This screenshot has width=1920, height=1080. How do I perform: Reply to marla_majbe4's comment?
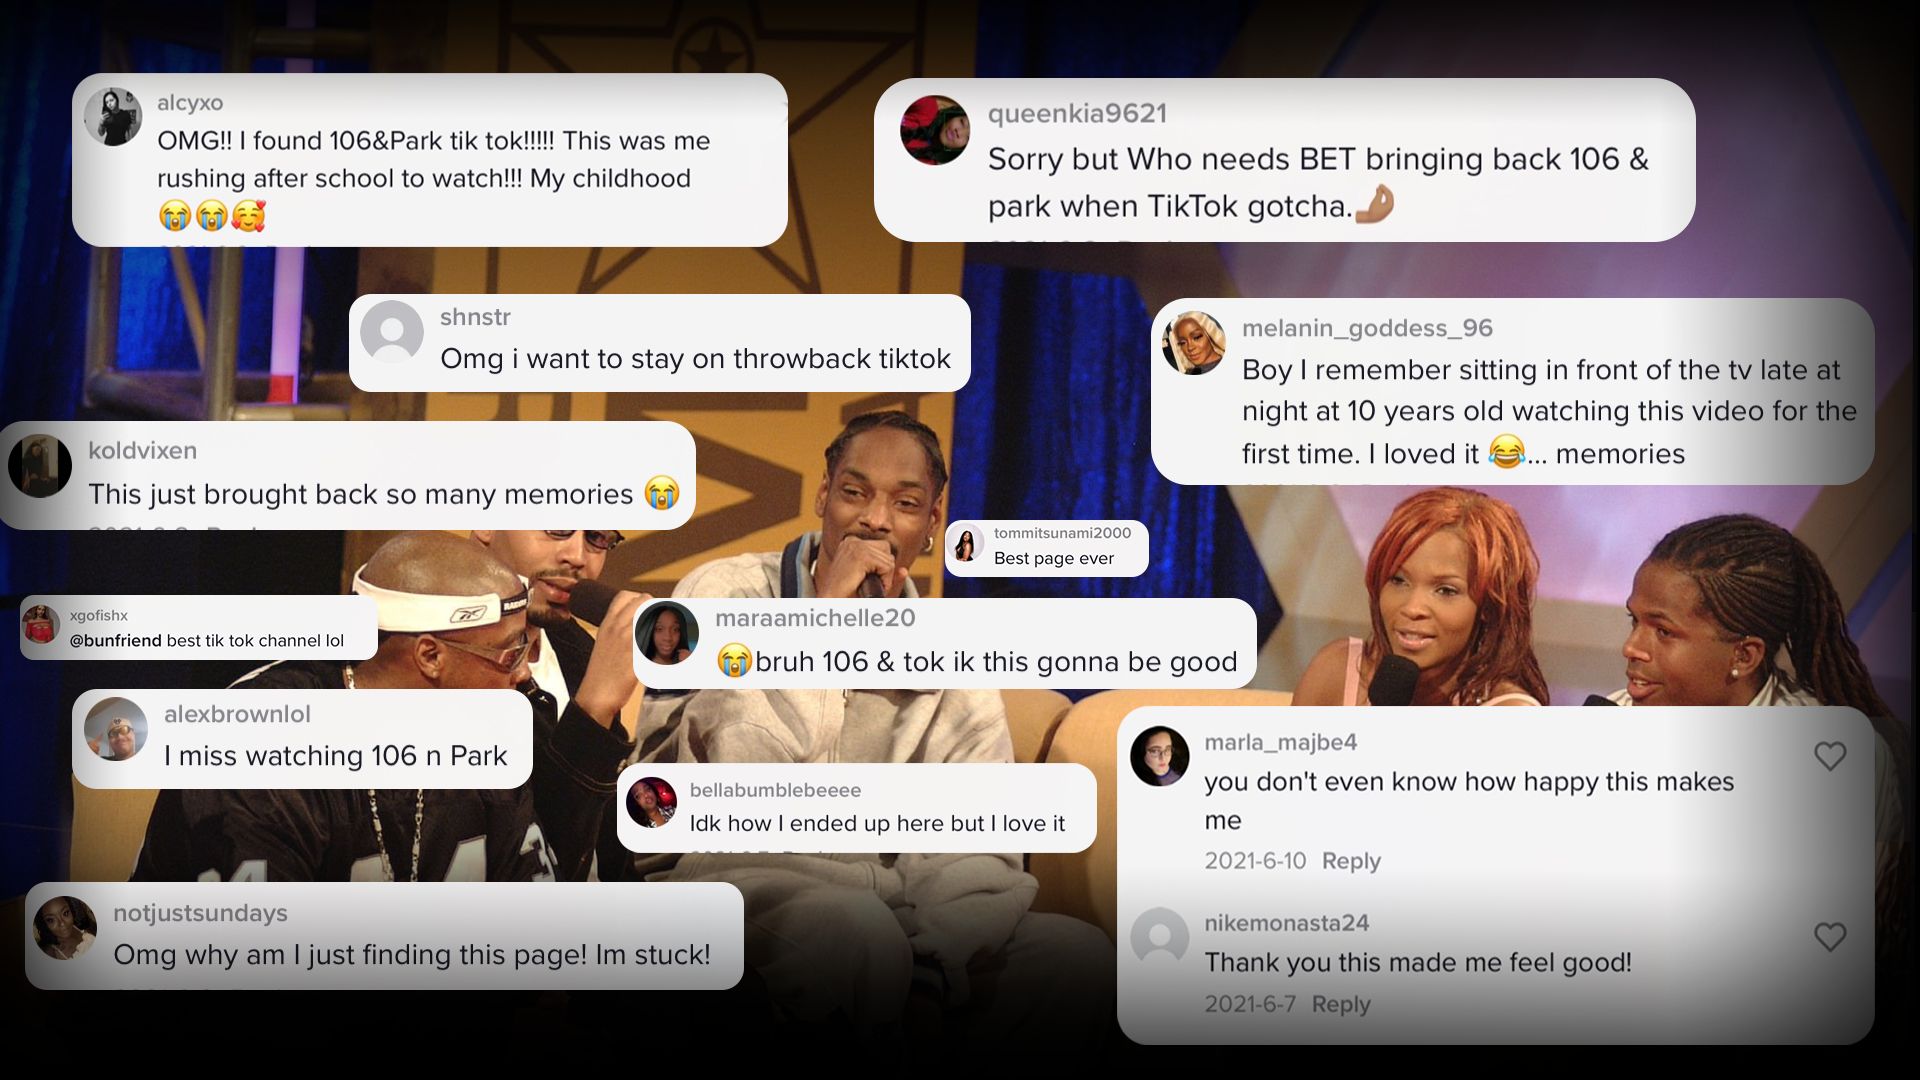[1351, 861]
